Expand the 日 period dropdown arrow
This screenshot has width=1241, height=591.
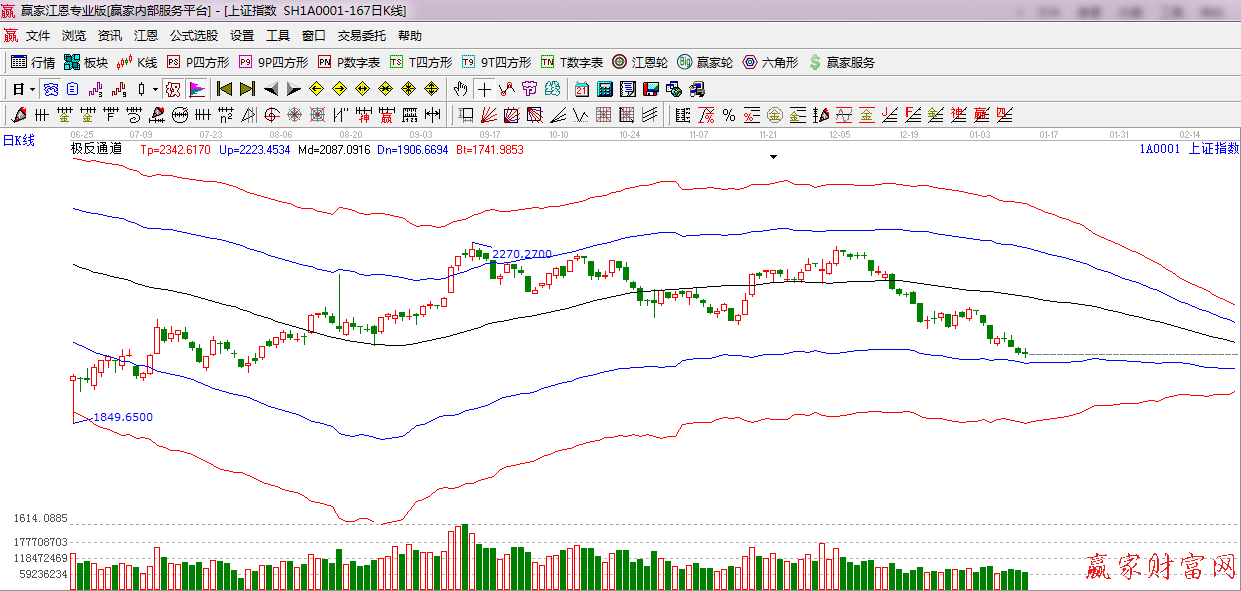click(x=32, y=89)
